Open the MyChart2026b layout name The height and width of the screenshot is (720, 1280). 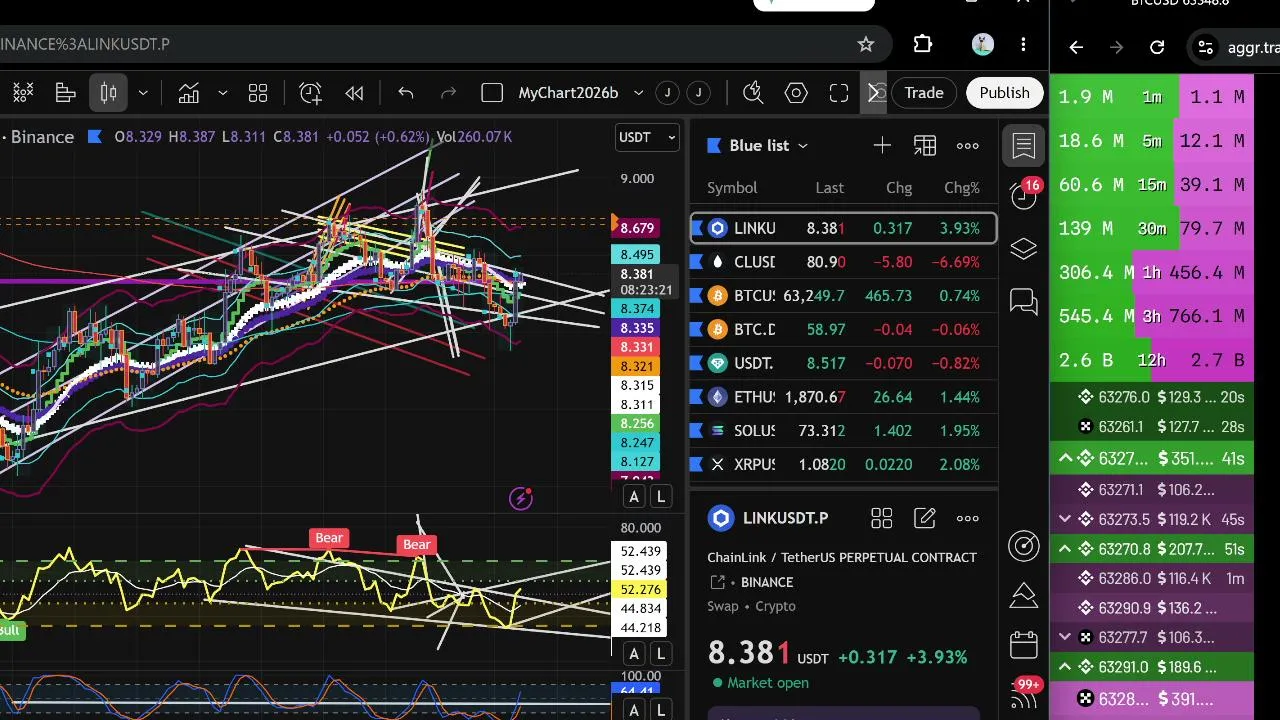coord(568,93)
